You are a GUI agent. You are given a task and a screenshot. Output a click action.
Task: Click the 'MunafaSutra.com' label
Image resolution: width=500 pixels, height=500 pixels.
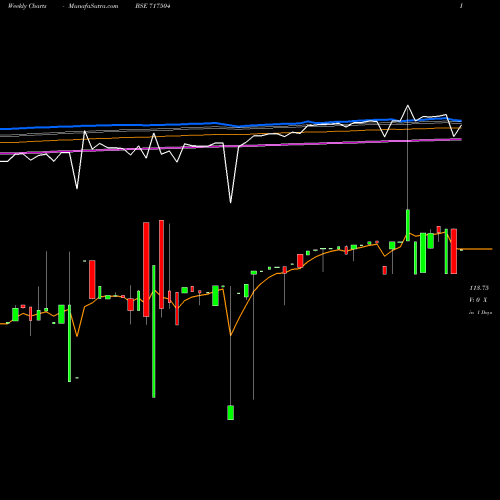point(93,6)
